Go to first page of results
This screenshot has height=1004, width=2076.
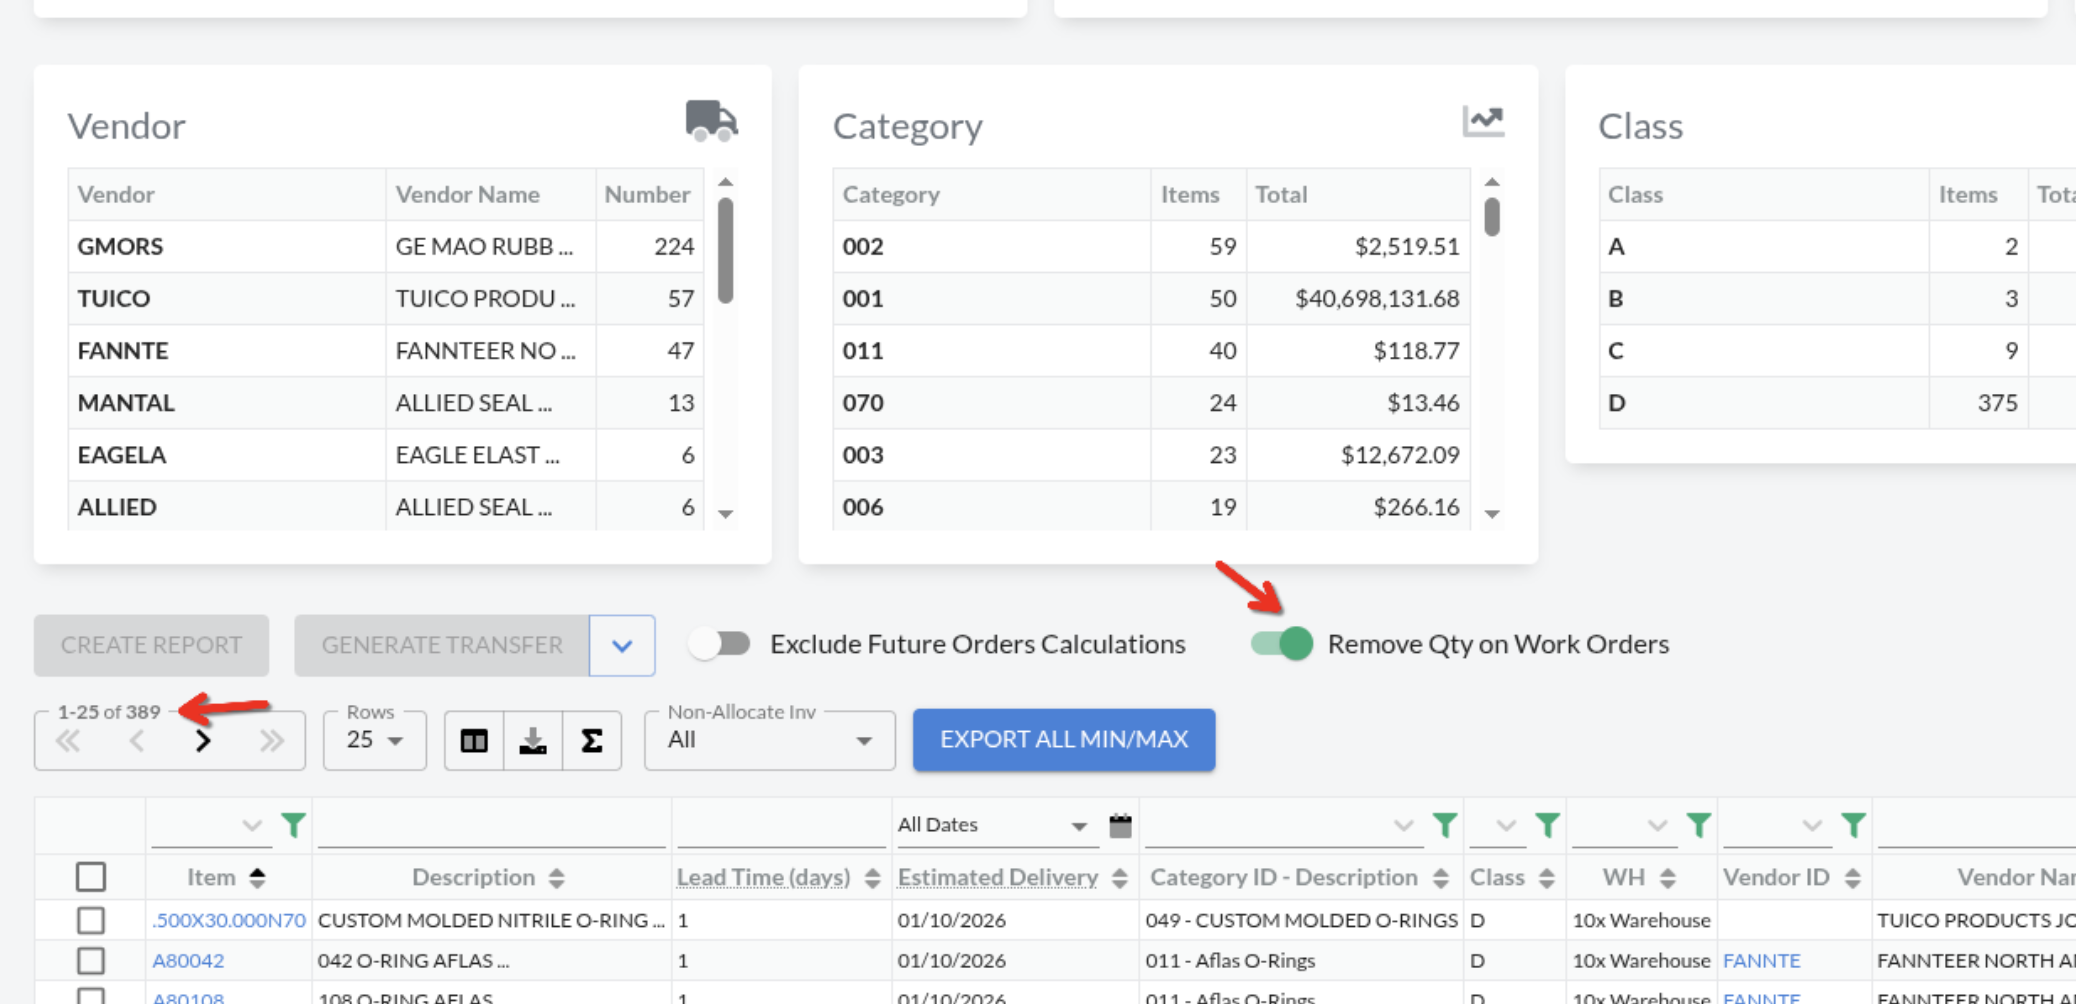coord(68,741)
